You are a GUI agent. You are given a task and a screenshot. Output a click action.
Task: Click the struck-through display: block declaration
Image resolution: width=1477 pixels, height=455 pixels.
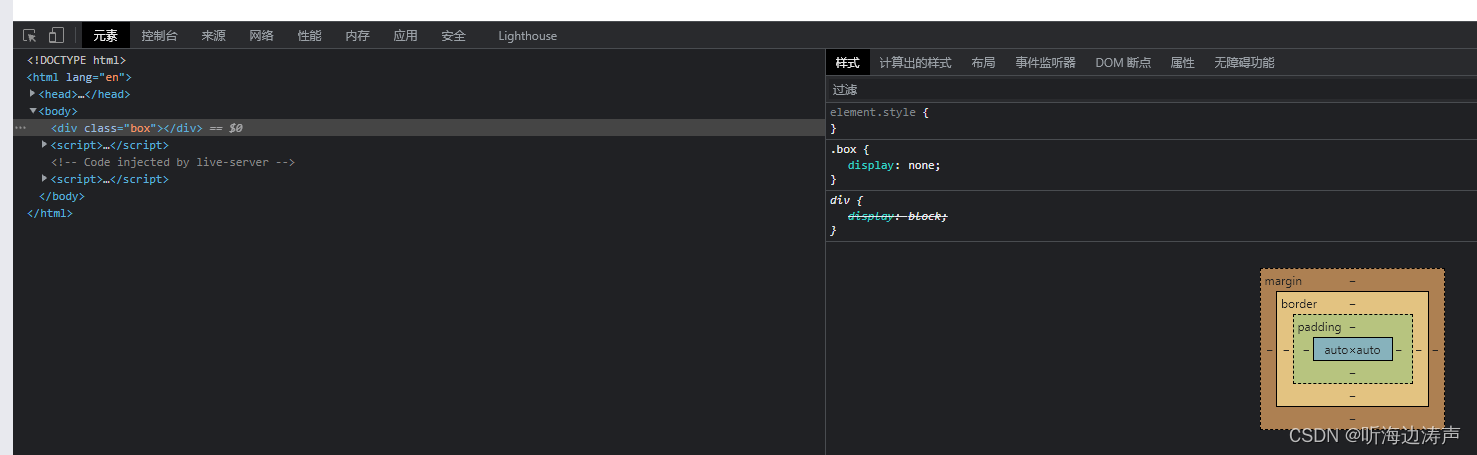pos(897,216)
